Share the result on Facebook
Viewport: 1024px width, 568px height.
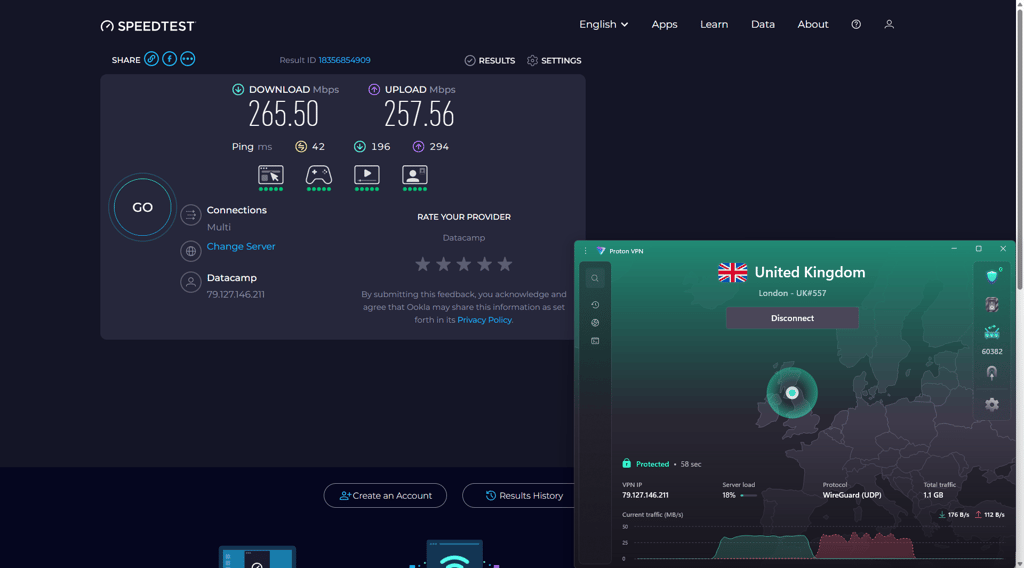pos(169,59)
